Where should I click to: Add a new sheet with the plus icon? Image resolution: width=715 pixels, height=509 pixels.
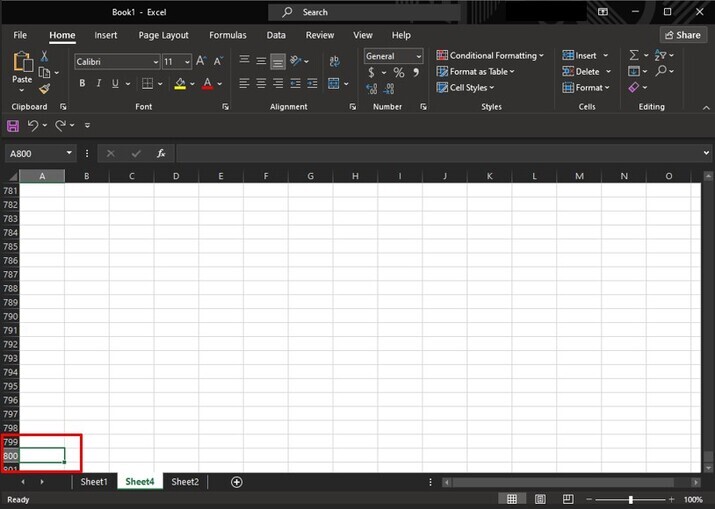[x=237, y=482]
